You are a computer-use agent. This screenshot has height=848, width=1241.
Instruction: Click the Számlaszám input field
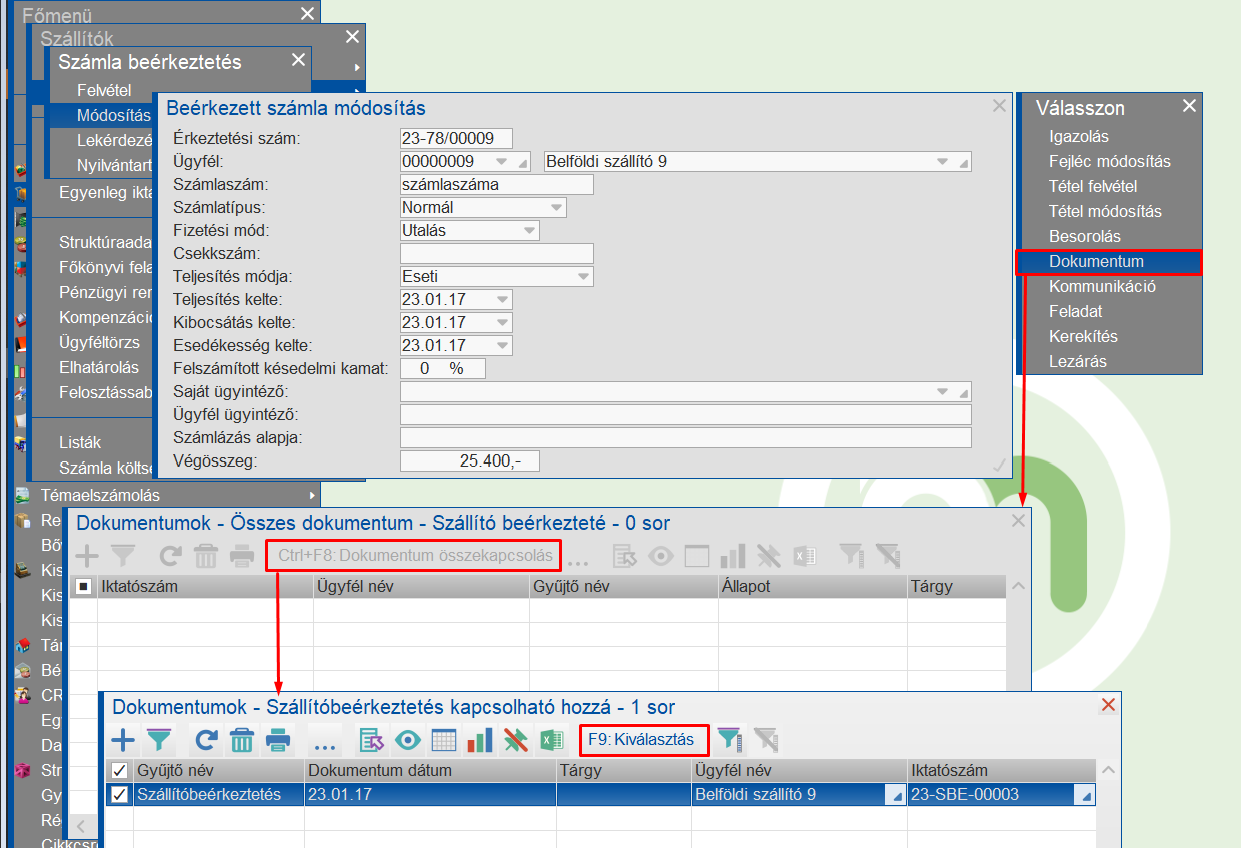tap(496, 184)
